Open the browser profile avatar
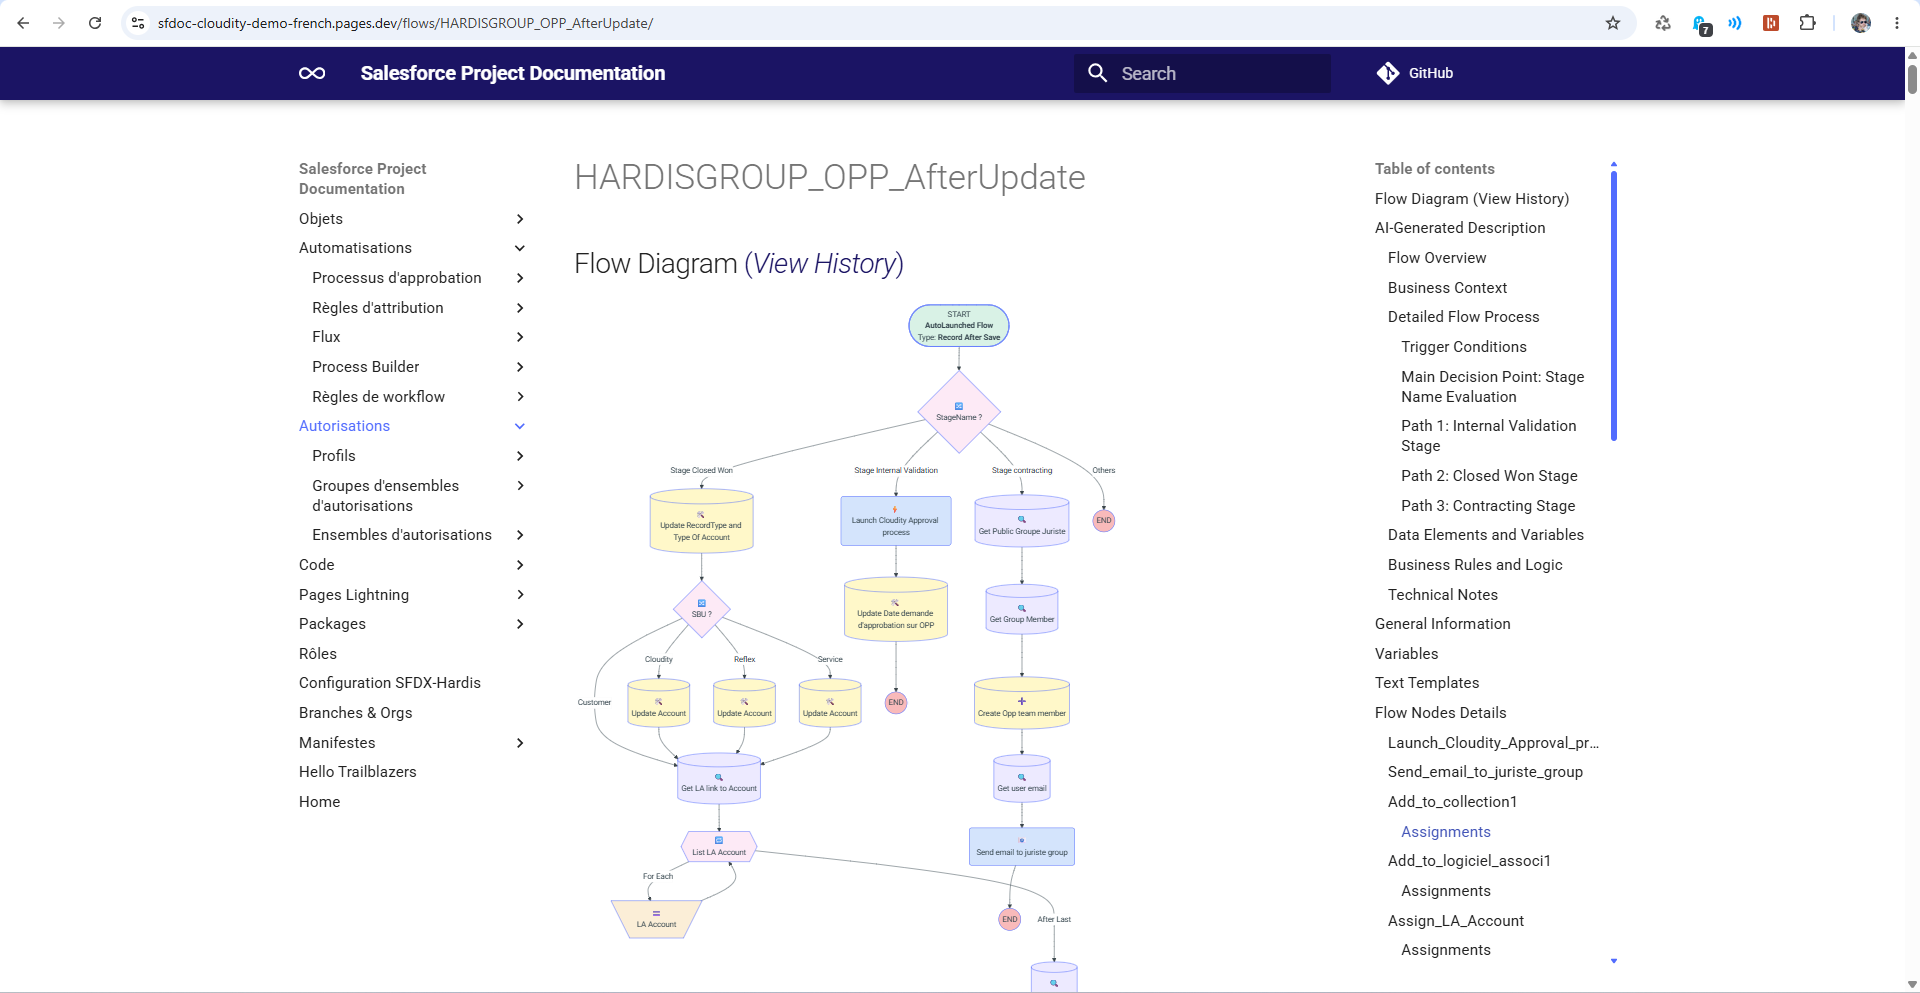 point(1861,23)
